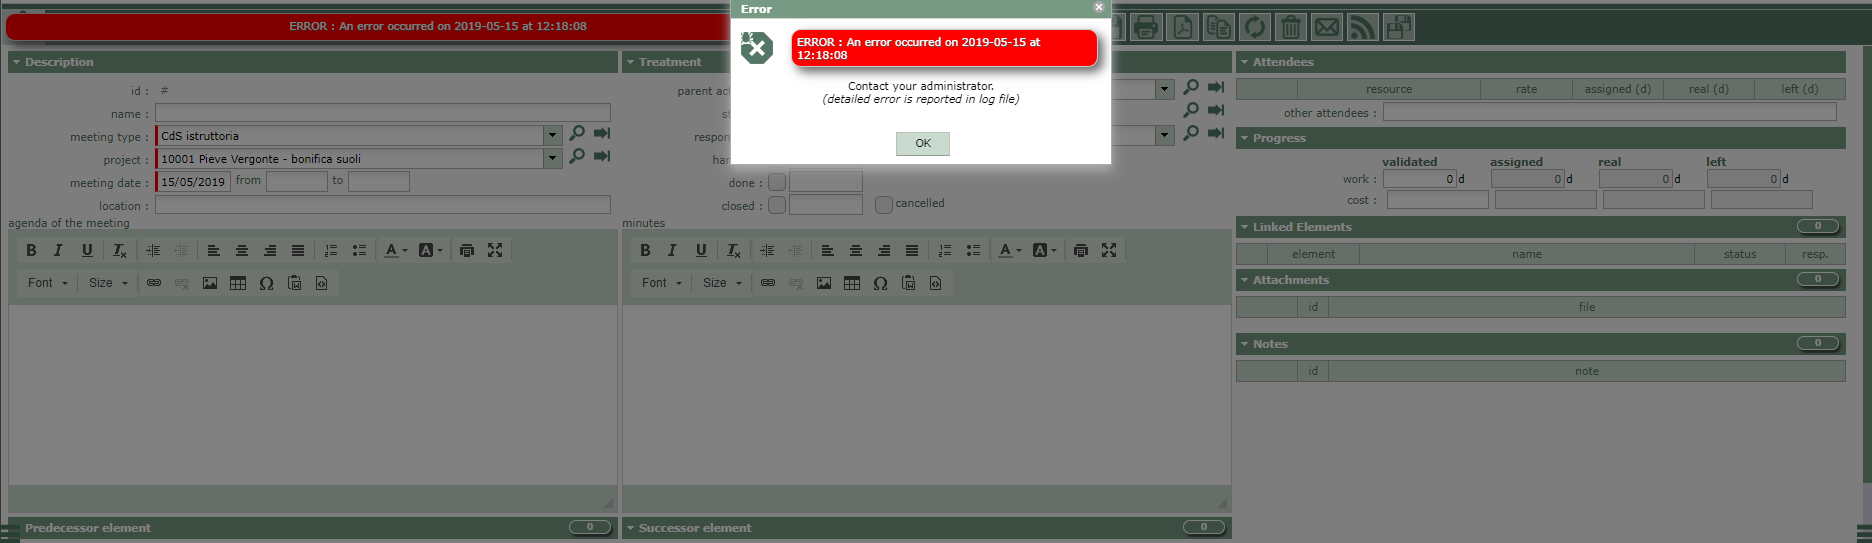Toggle Bold in the minutes editor
The image size is (1872, 543).
pyautogui.click(x=645, y=250)
